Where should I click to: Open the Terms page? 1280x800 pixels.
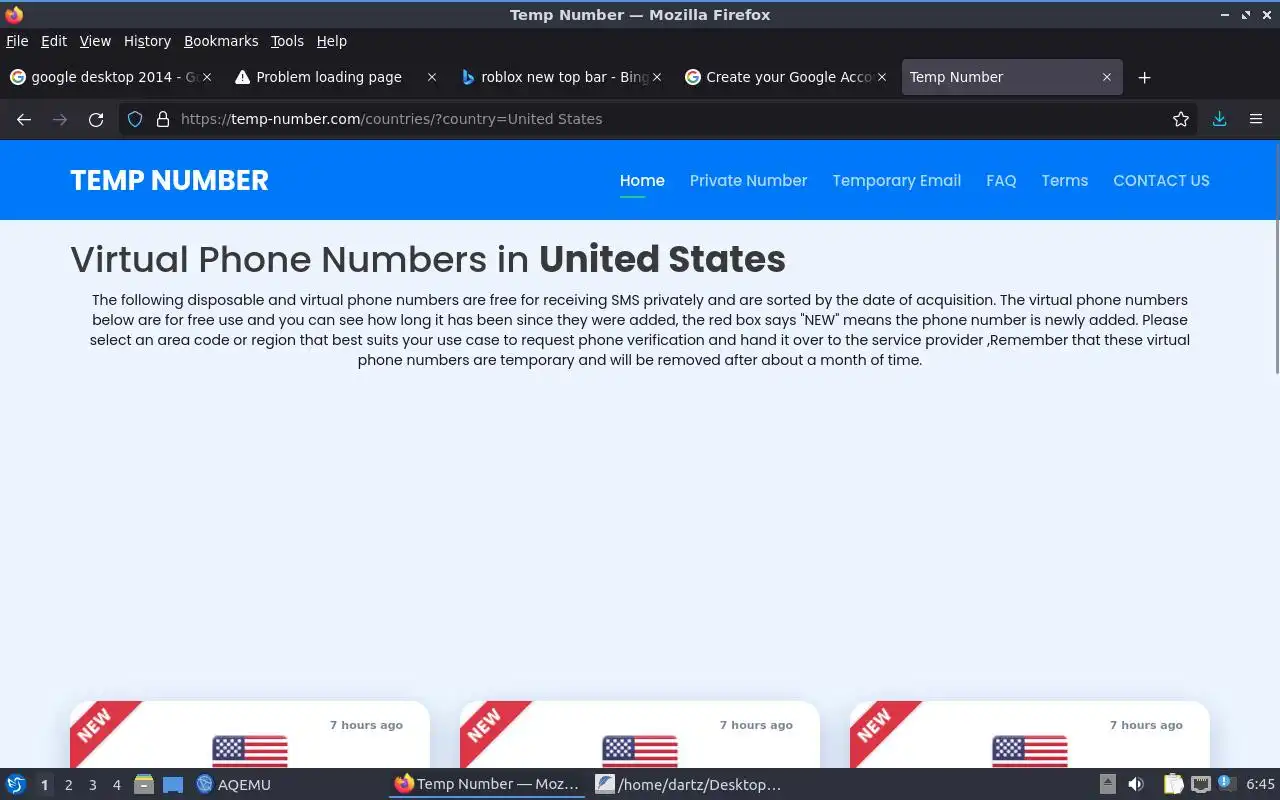[1064, 181]
